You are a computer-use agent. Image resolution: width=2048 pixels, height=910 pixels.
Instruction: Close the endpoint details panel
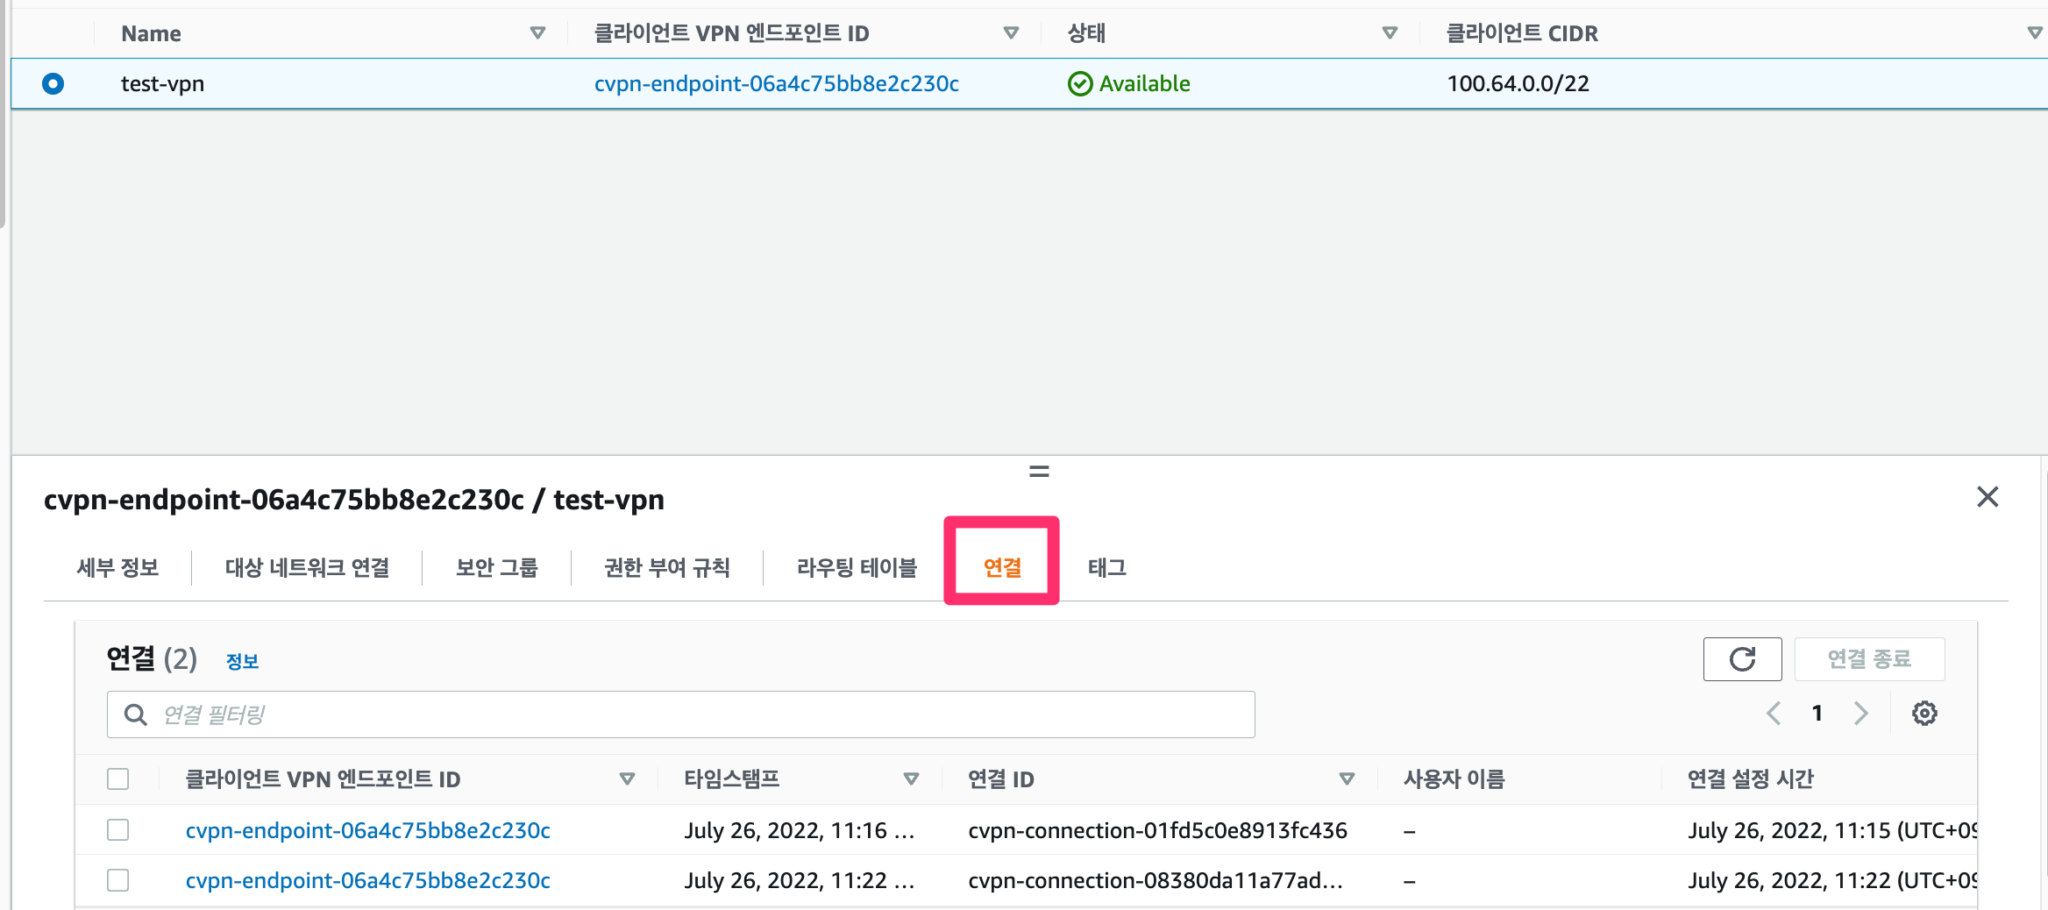coord(1987,497)
